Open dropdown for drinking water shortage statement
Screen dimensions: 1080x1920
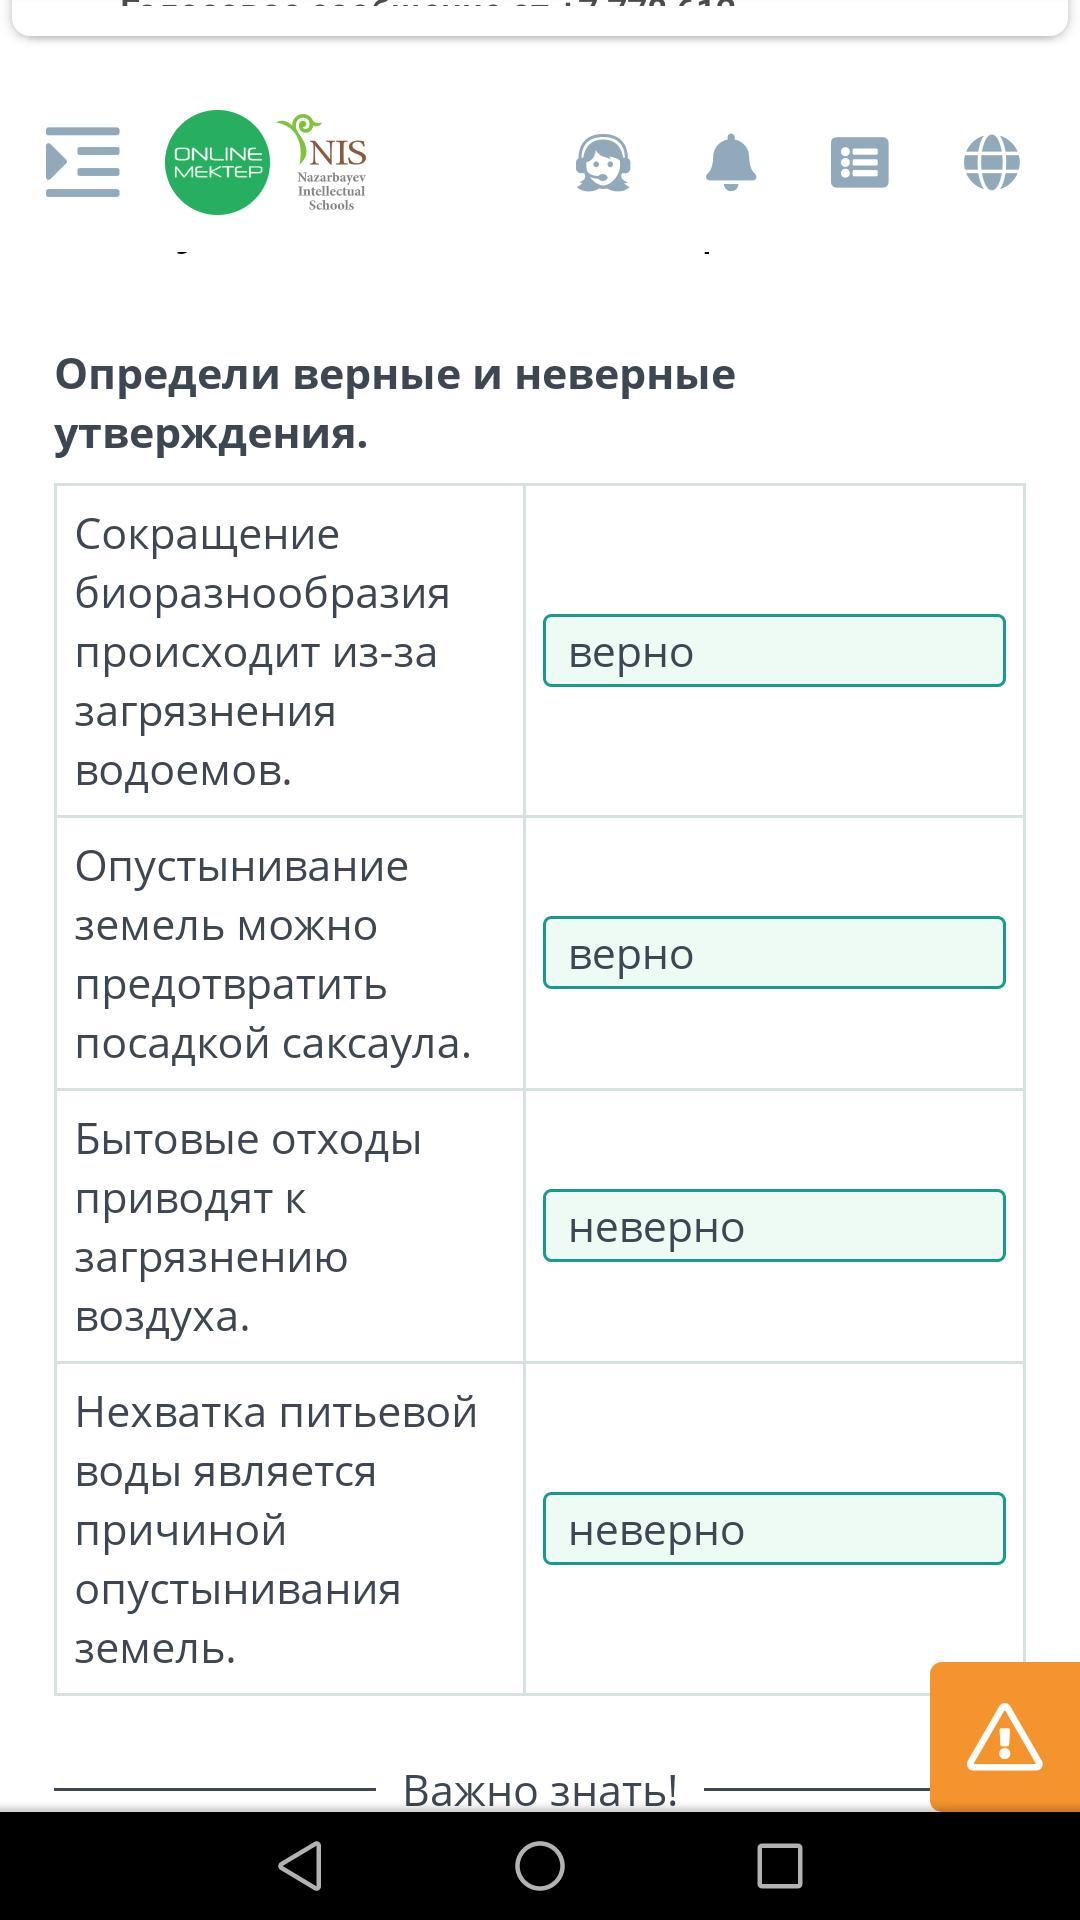point(774,1529)
